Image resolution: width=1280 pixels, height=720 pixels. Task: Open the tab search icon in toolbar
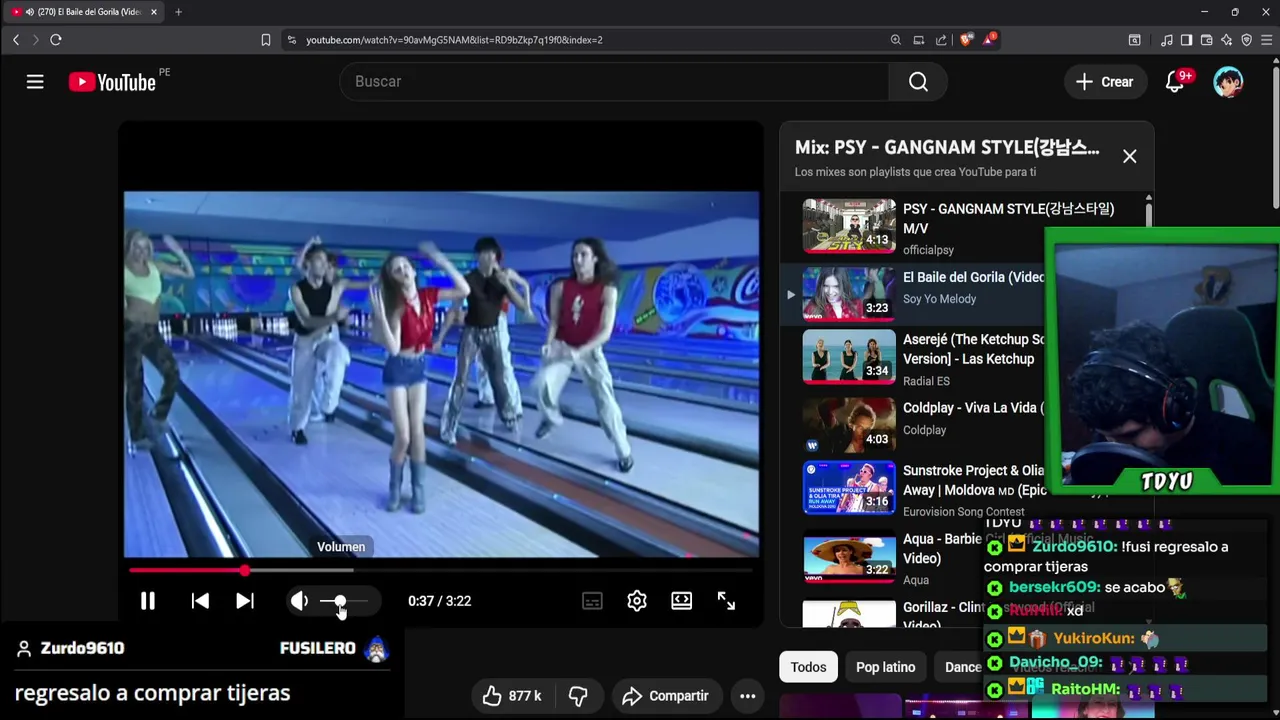[x=1134, y=40]
